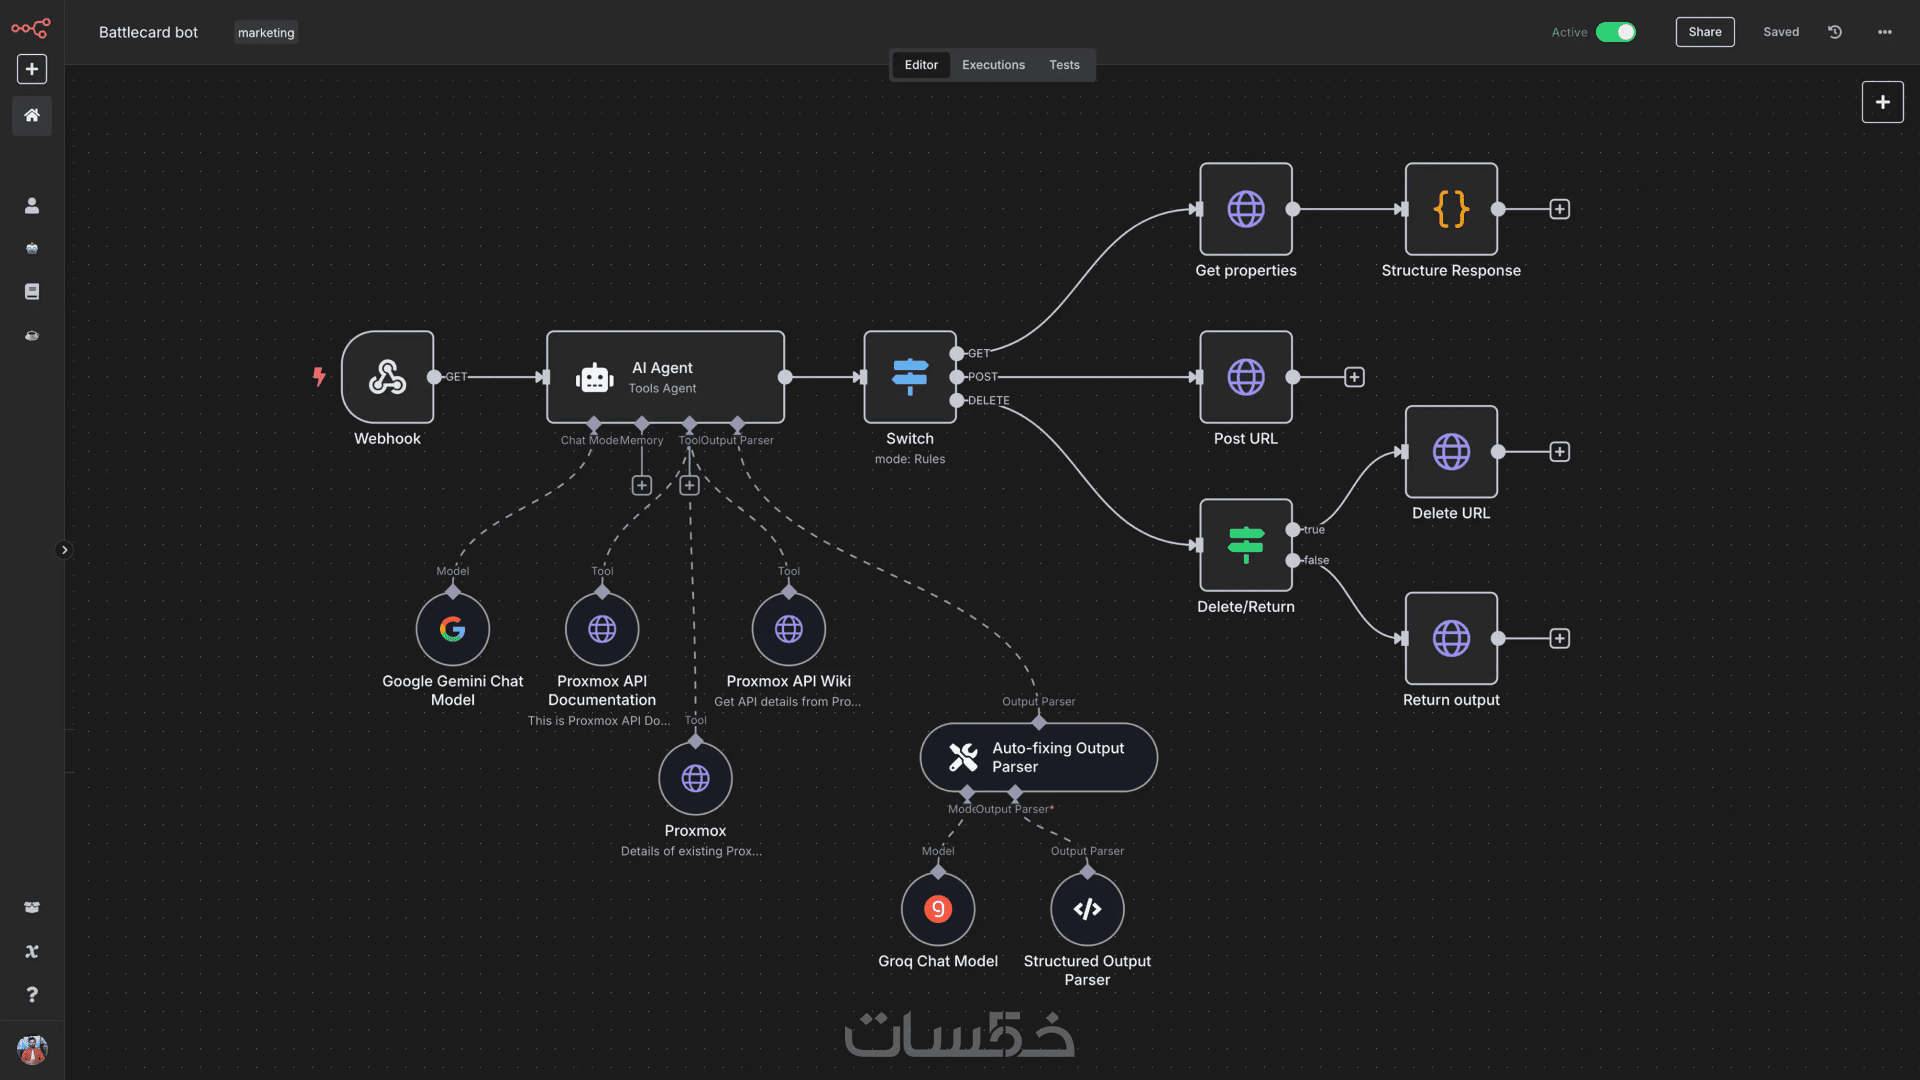Open workflow history icon
This screenshot has width=1920, height=1080.
[1834, 32]
